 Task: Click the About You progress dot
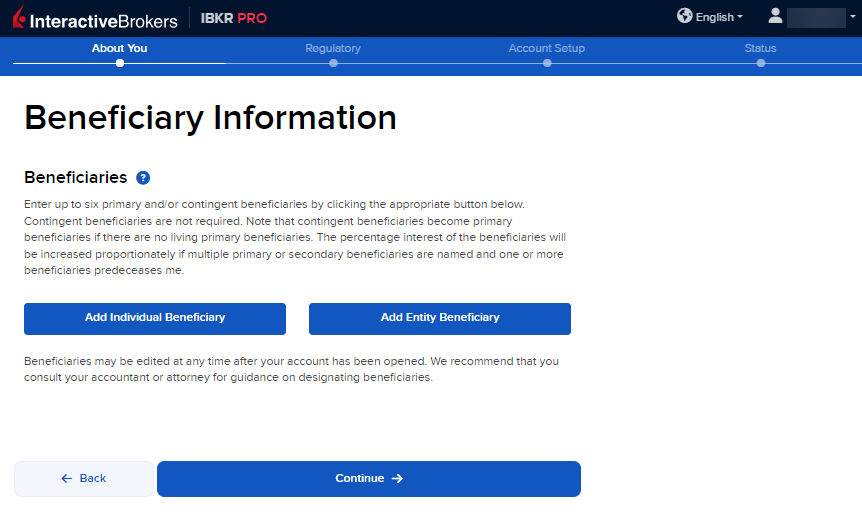click(x=120, y=63)
